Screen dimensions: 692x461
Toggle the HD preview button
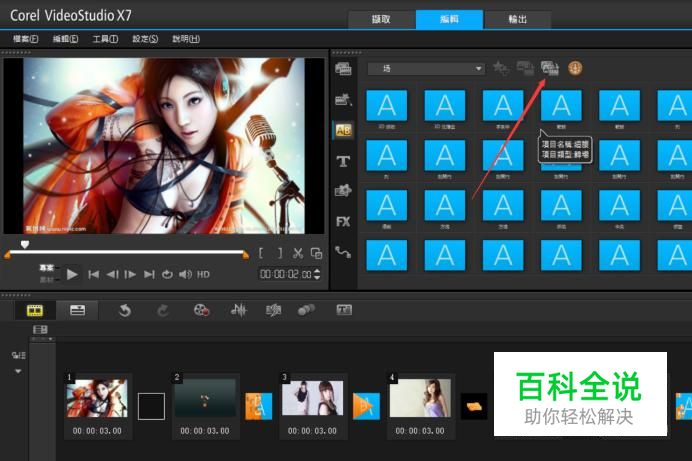point(203,274)
